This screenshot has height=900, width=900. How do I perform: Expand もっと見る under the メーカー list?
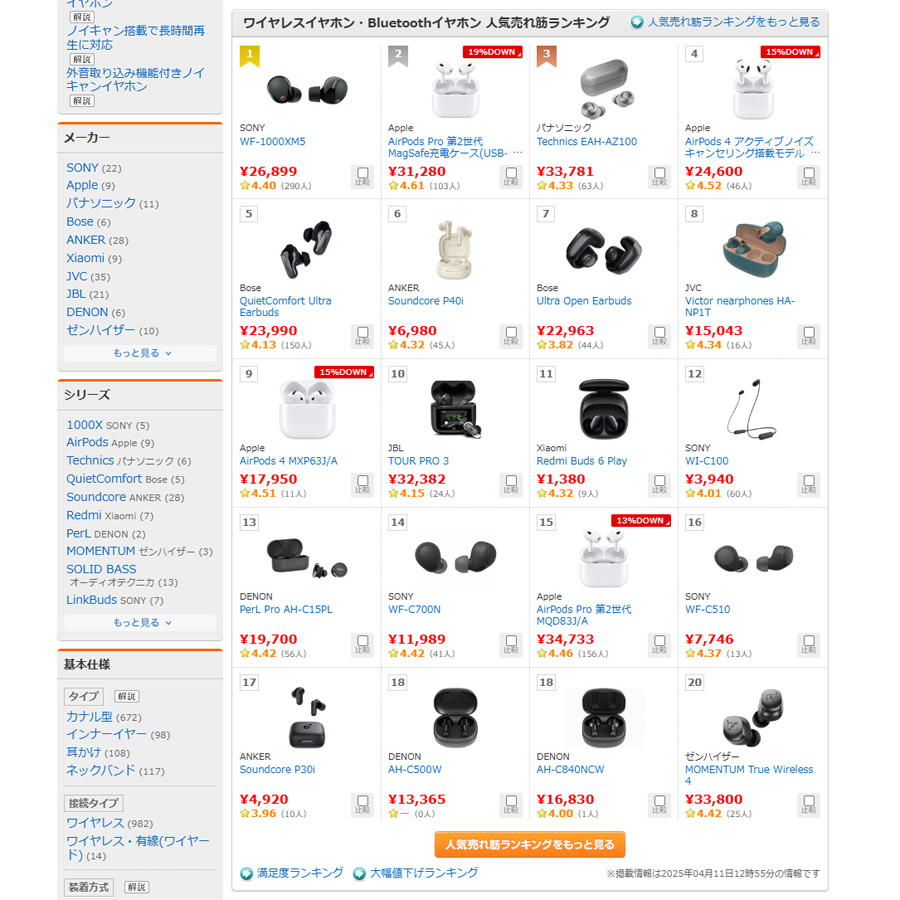point(141,353)
